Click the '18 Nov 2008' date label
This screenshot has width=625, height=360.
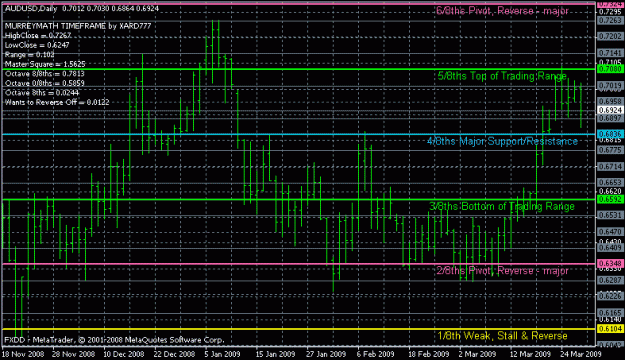[x=23, y=354]
